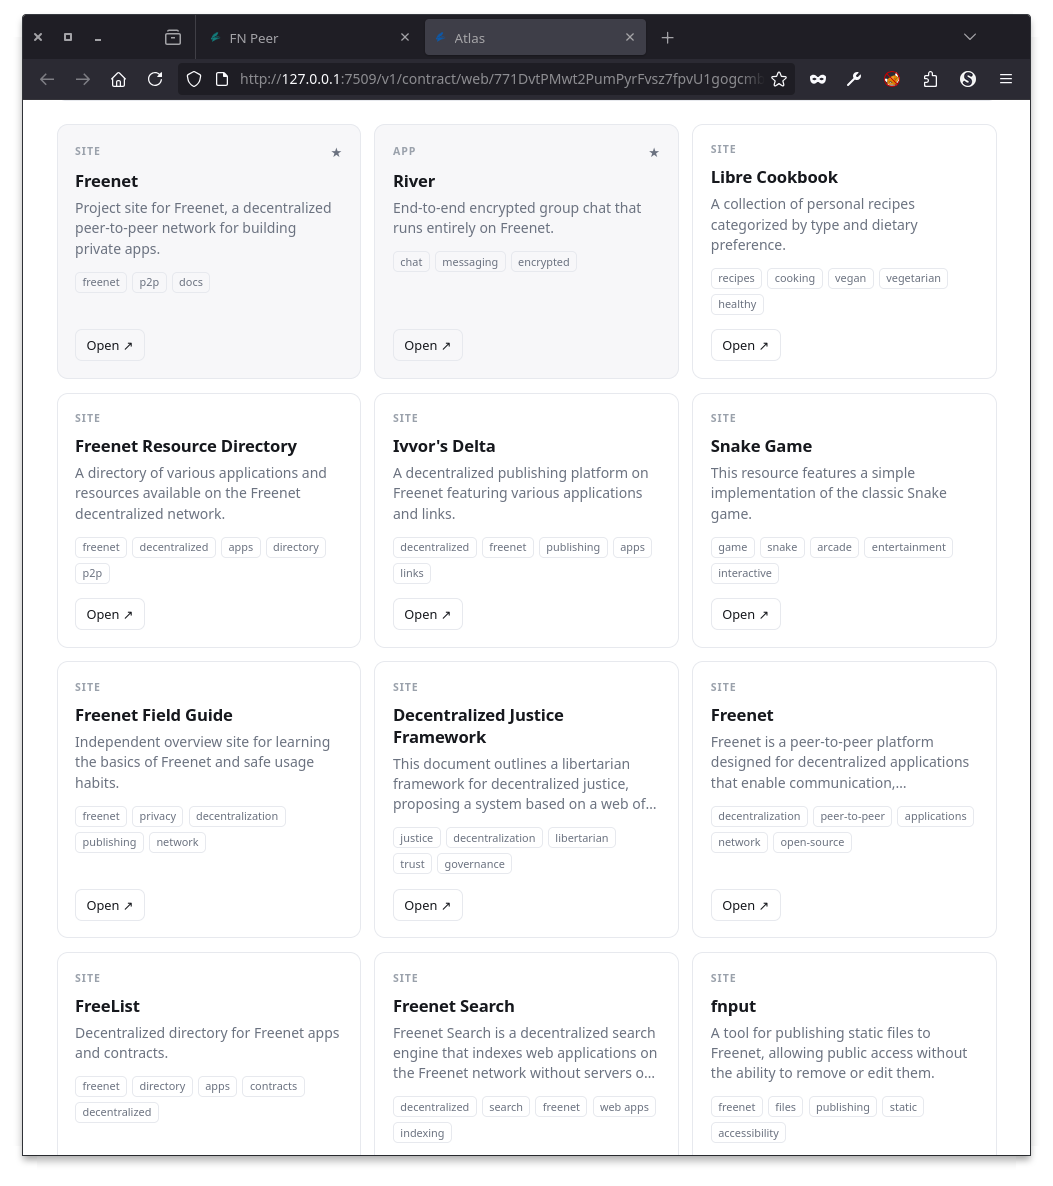Click the shield tracking protection icon
Viewport: 1053px width, 1186px height.
[x=194, y=79]
